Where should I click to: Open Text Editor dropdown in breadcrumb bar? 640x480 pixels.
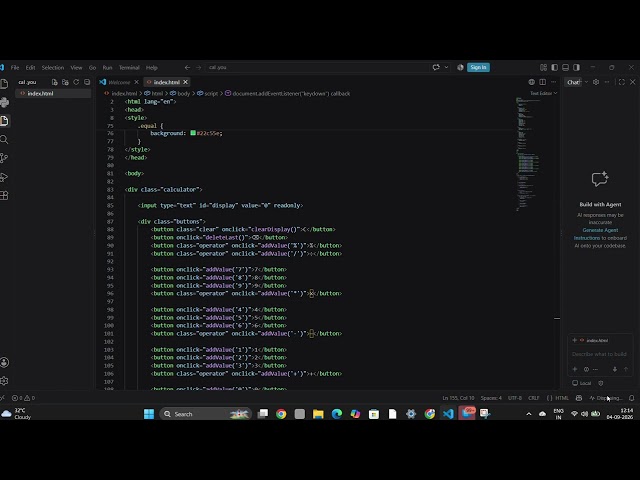coord(544,93)
